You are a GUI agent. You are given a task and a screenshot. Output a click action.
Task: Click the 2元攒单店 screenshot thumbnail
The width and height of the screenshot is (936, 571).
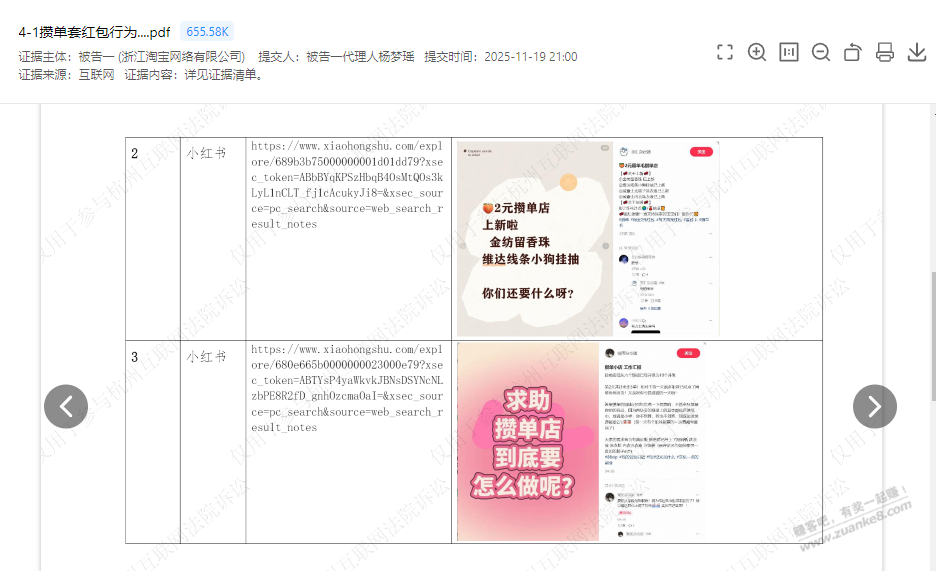pyautogui.click(x=533, y=239)
